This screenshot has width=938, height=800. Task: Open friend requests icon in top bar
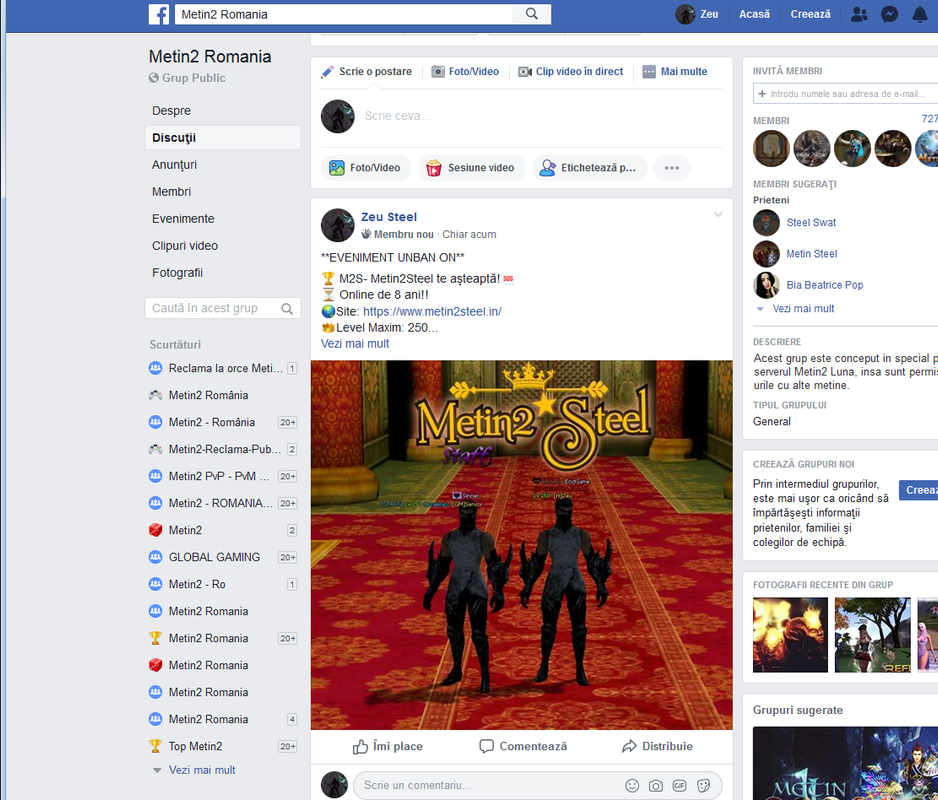point(859,14)
